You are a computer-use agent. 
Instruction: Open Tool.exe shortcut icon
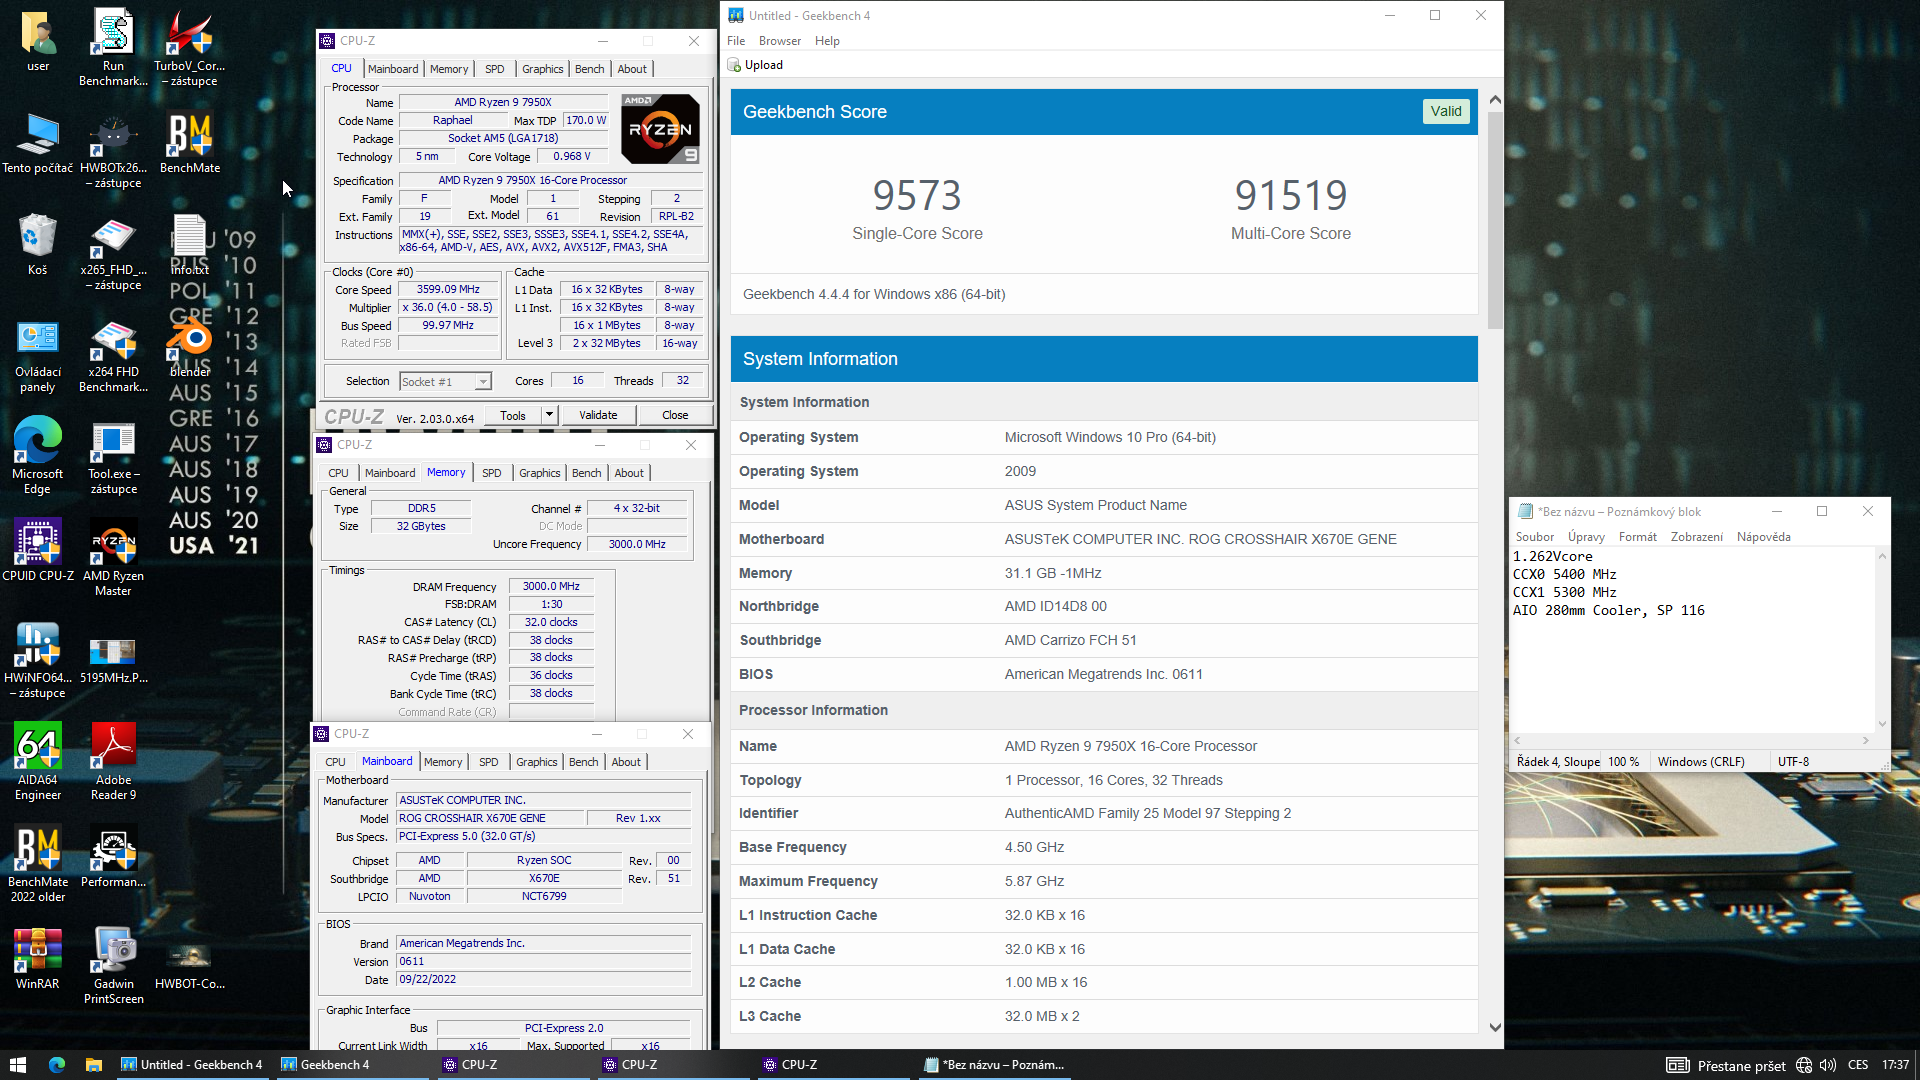113,456
